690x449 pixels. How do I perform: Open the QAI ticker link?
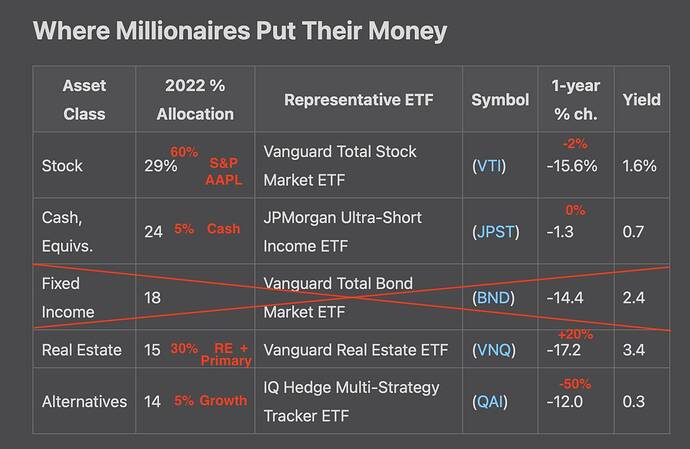pyautogui.click(x=490, y=401)
